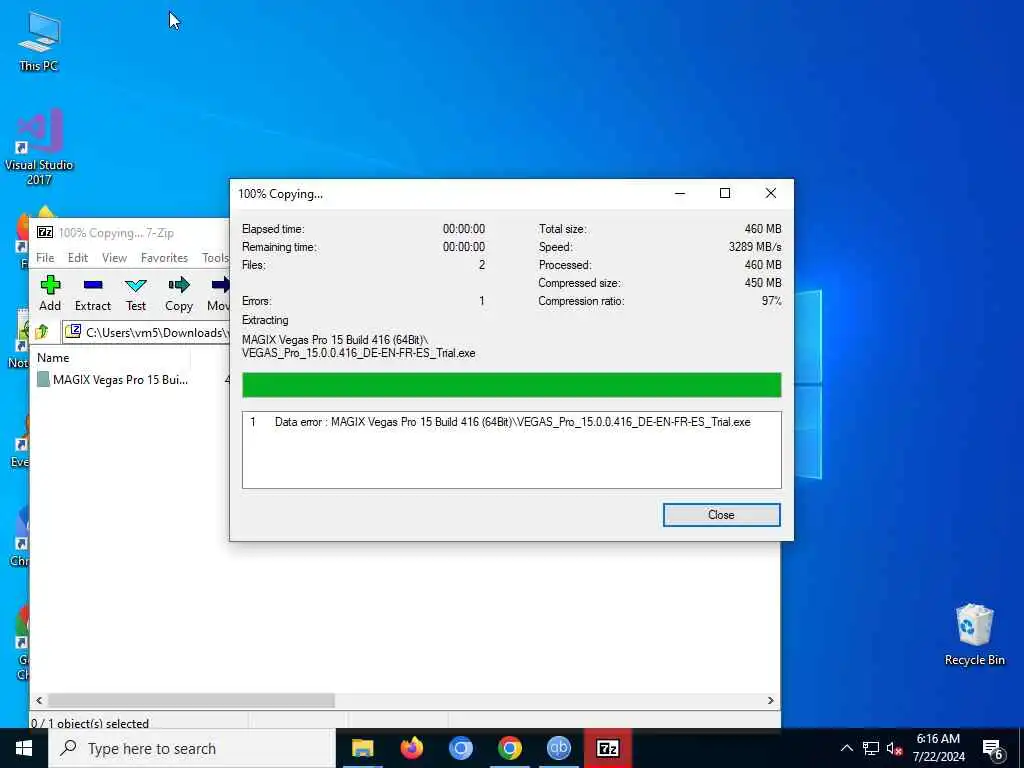Click the 7-Zip taskbar icon

click(x=607, y=748)
